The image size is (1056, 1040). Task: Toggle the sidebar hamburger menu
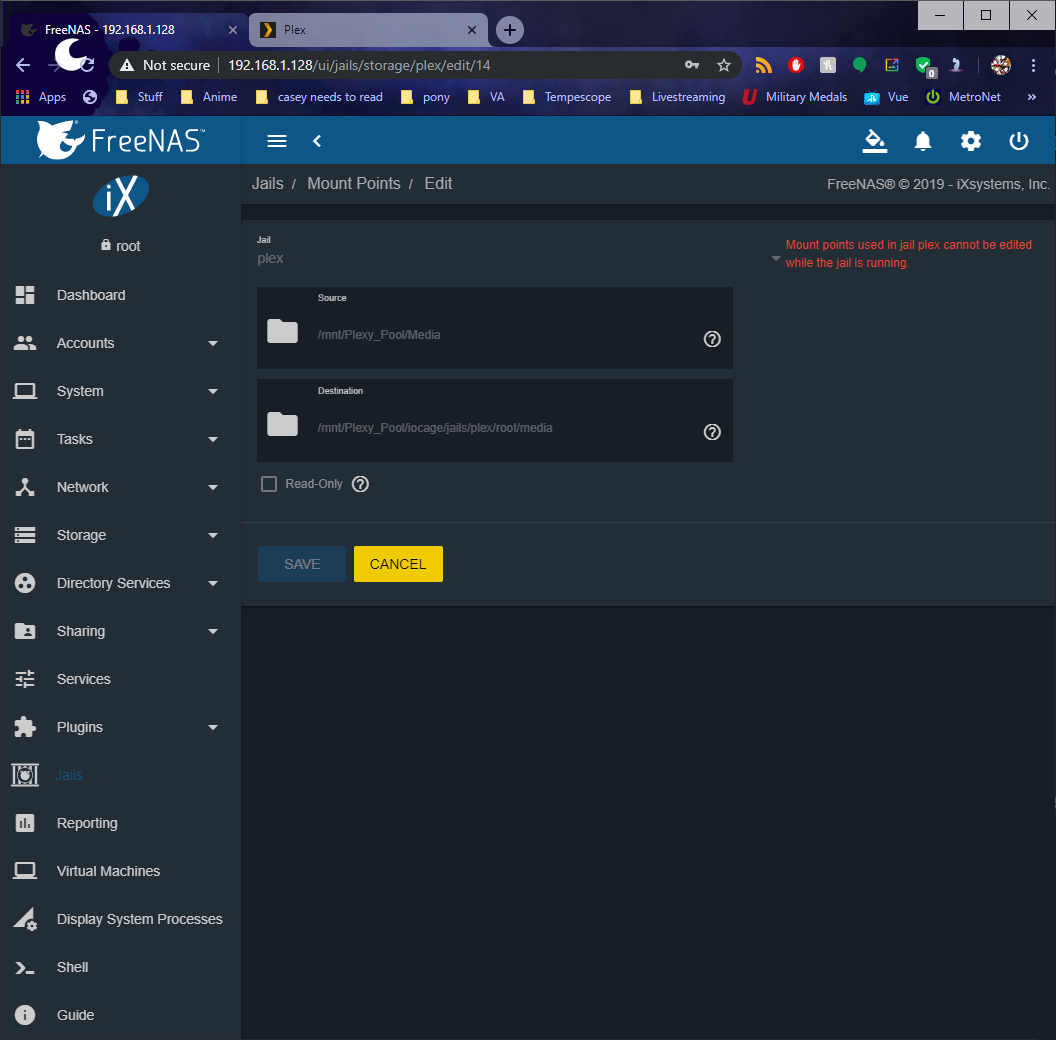[x=277, y=141]
